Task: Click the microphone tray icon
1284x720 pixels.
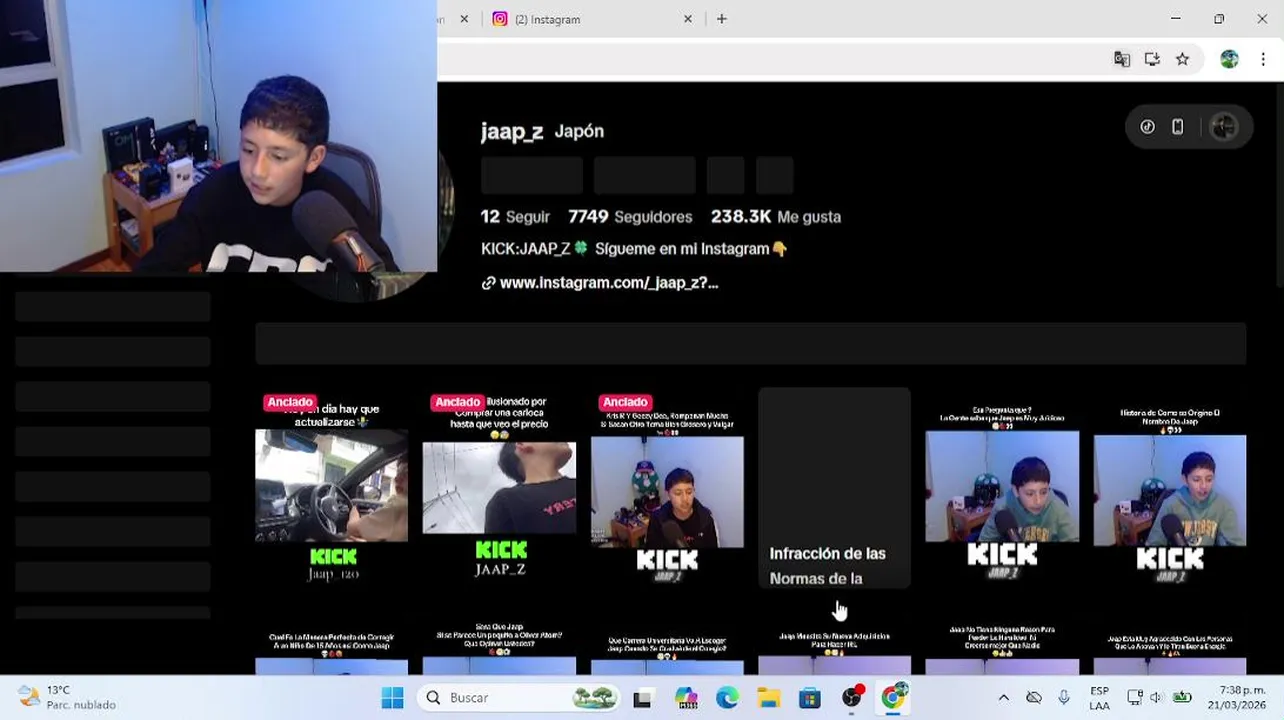Action: click(1064, 698)
